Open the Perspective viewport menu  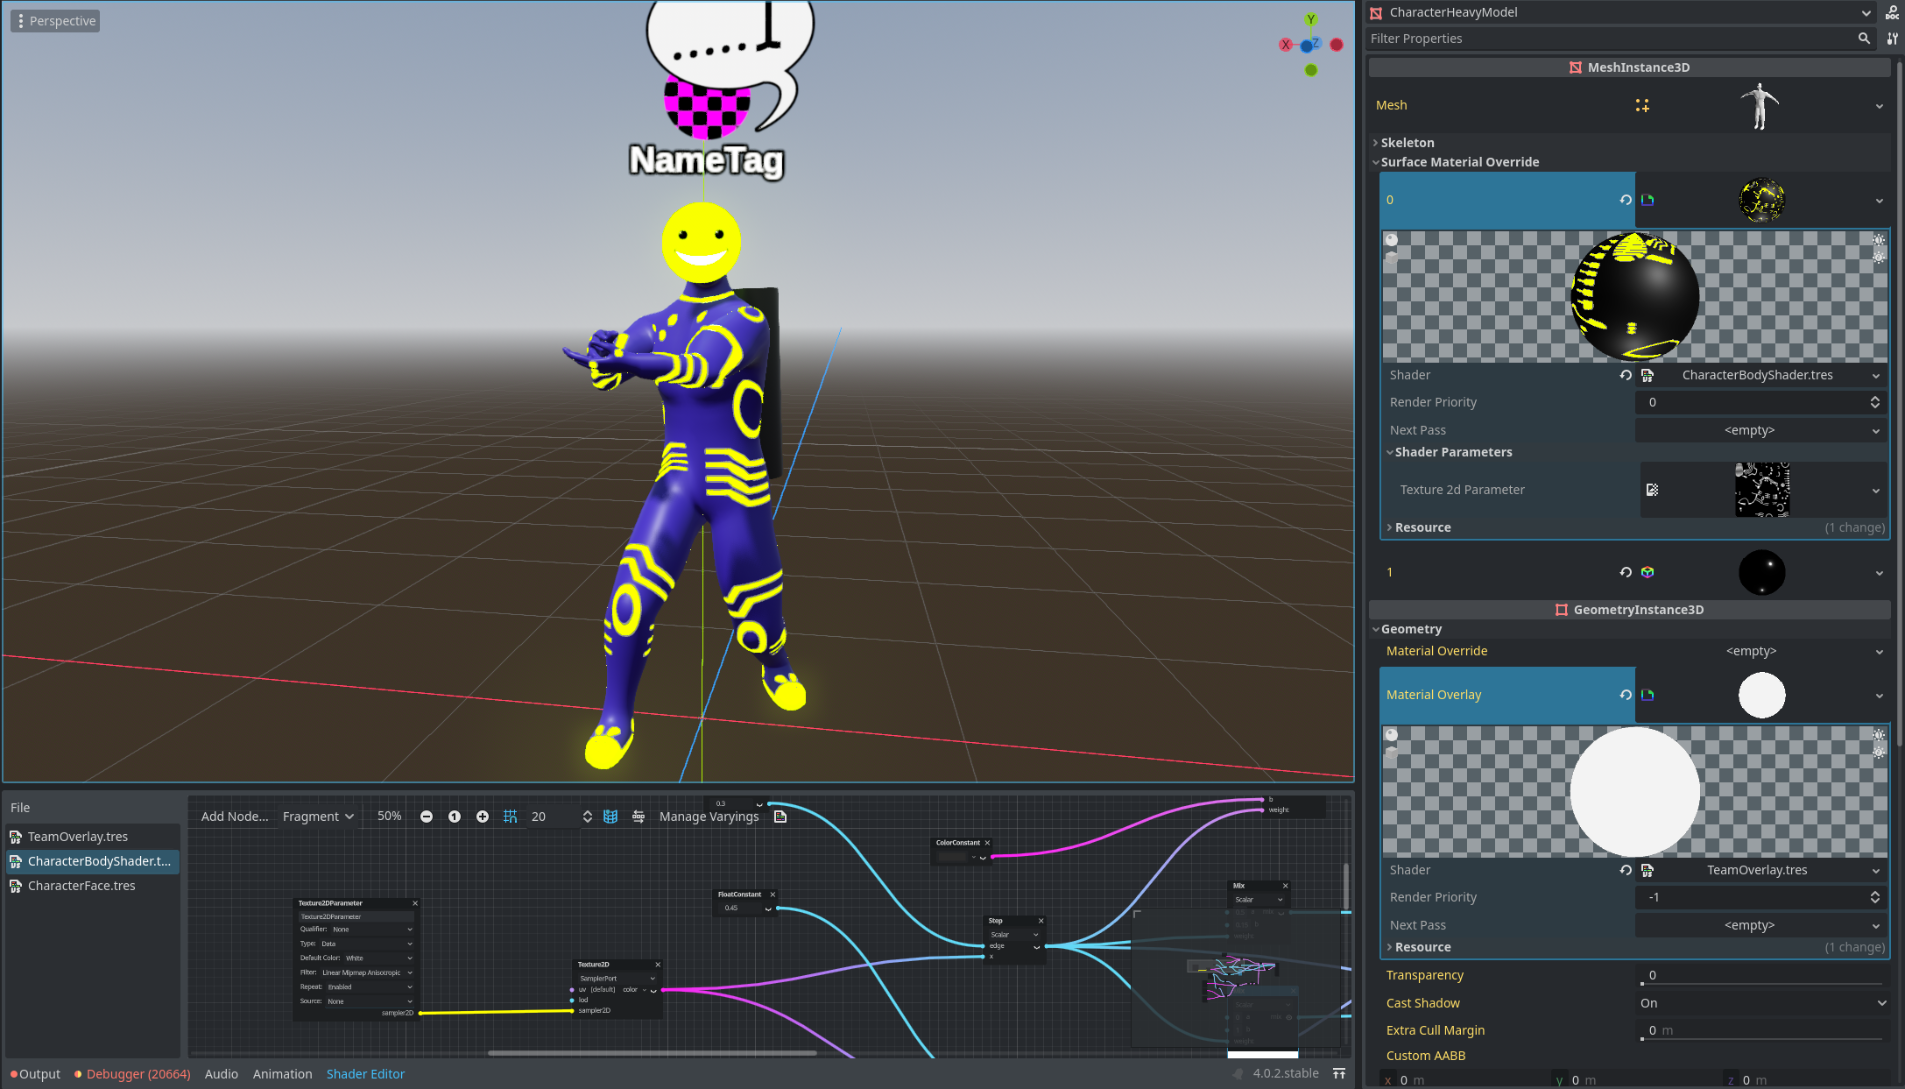pyautogui.click(x=55, y=20)
